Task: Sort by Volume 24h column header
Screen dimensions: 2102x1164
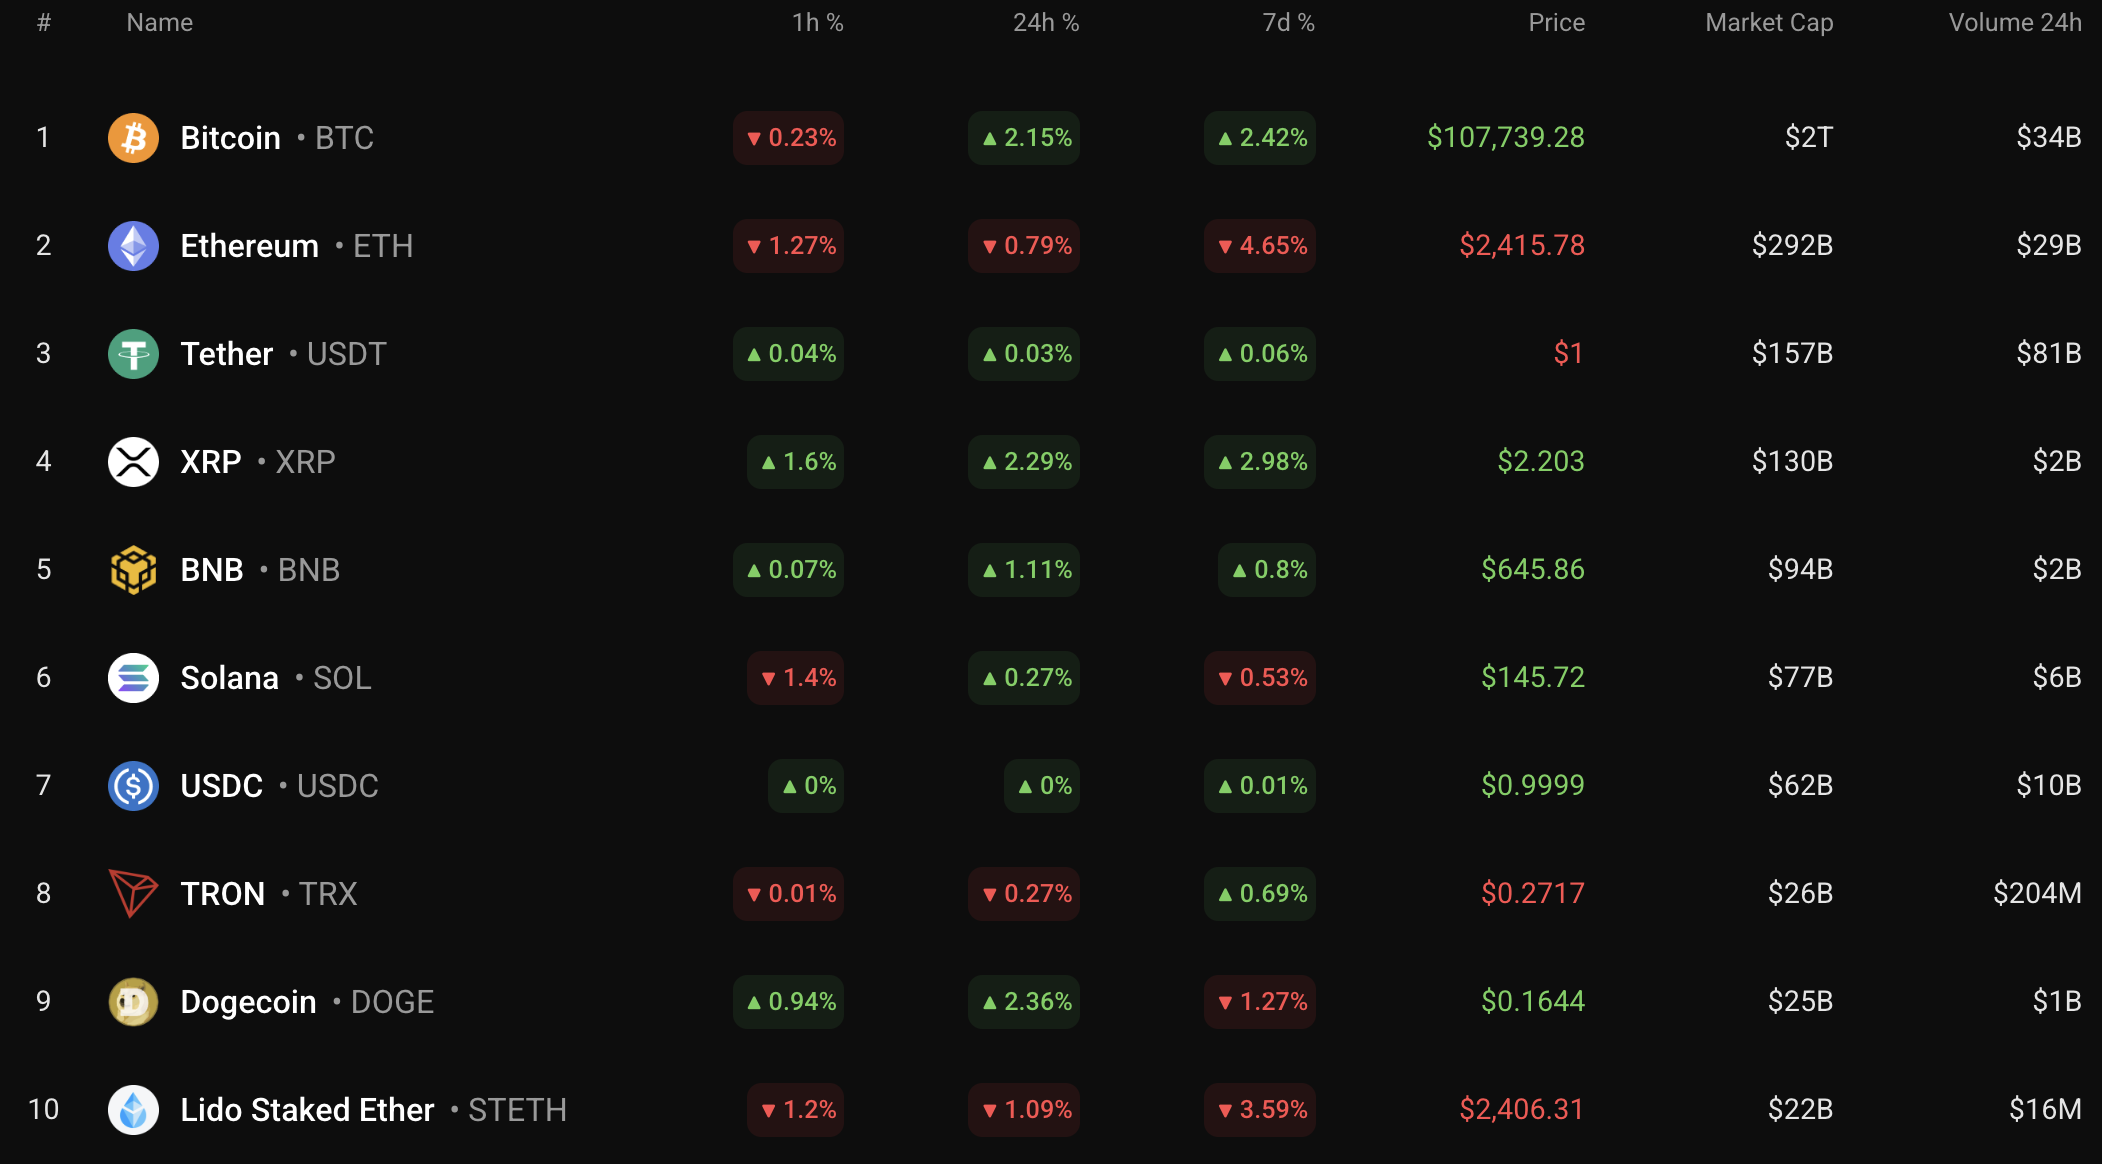Action: [x=2014, y=23]
